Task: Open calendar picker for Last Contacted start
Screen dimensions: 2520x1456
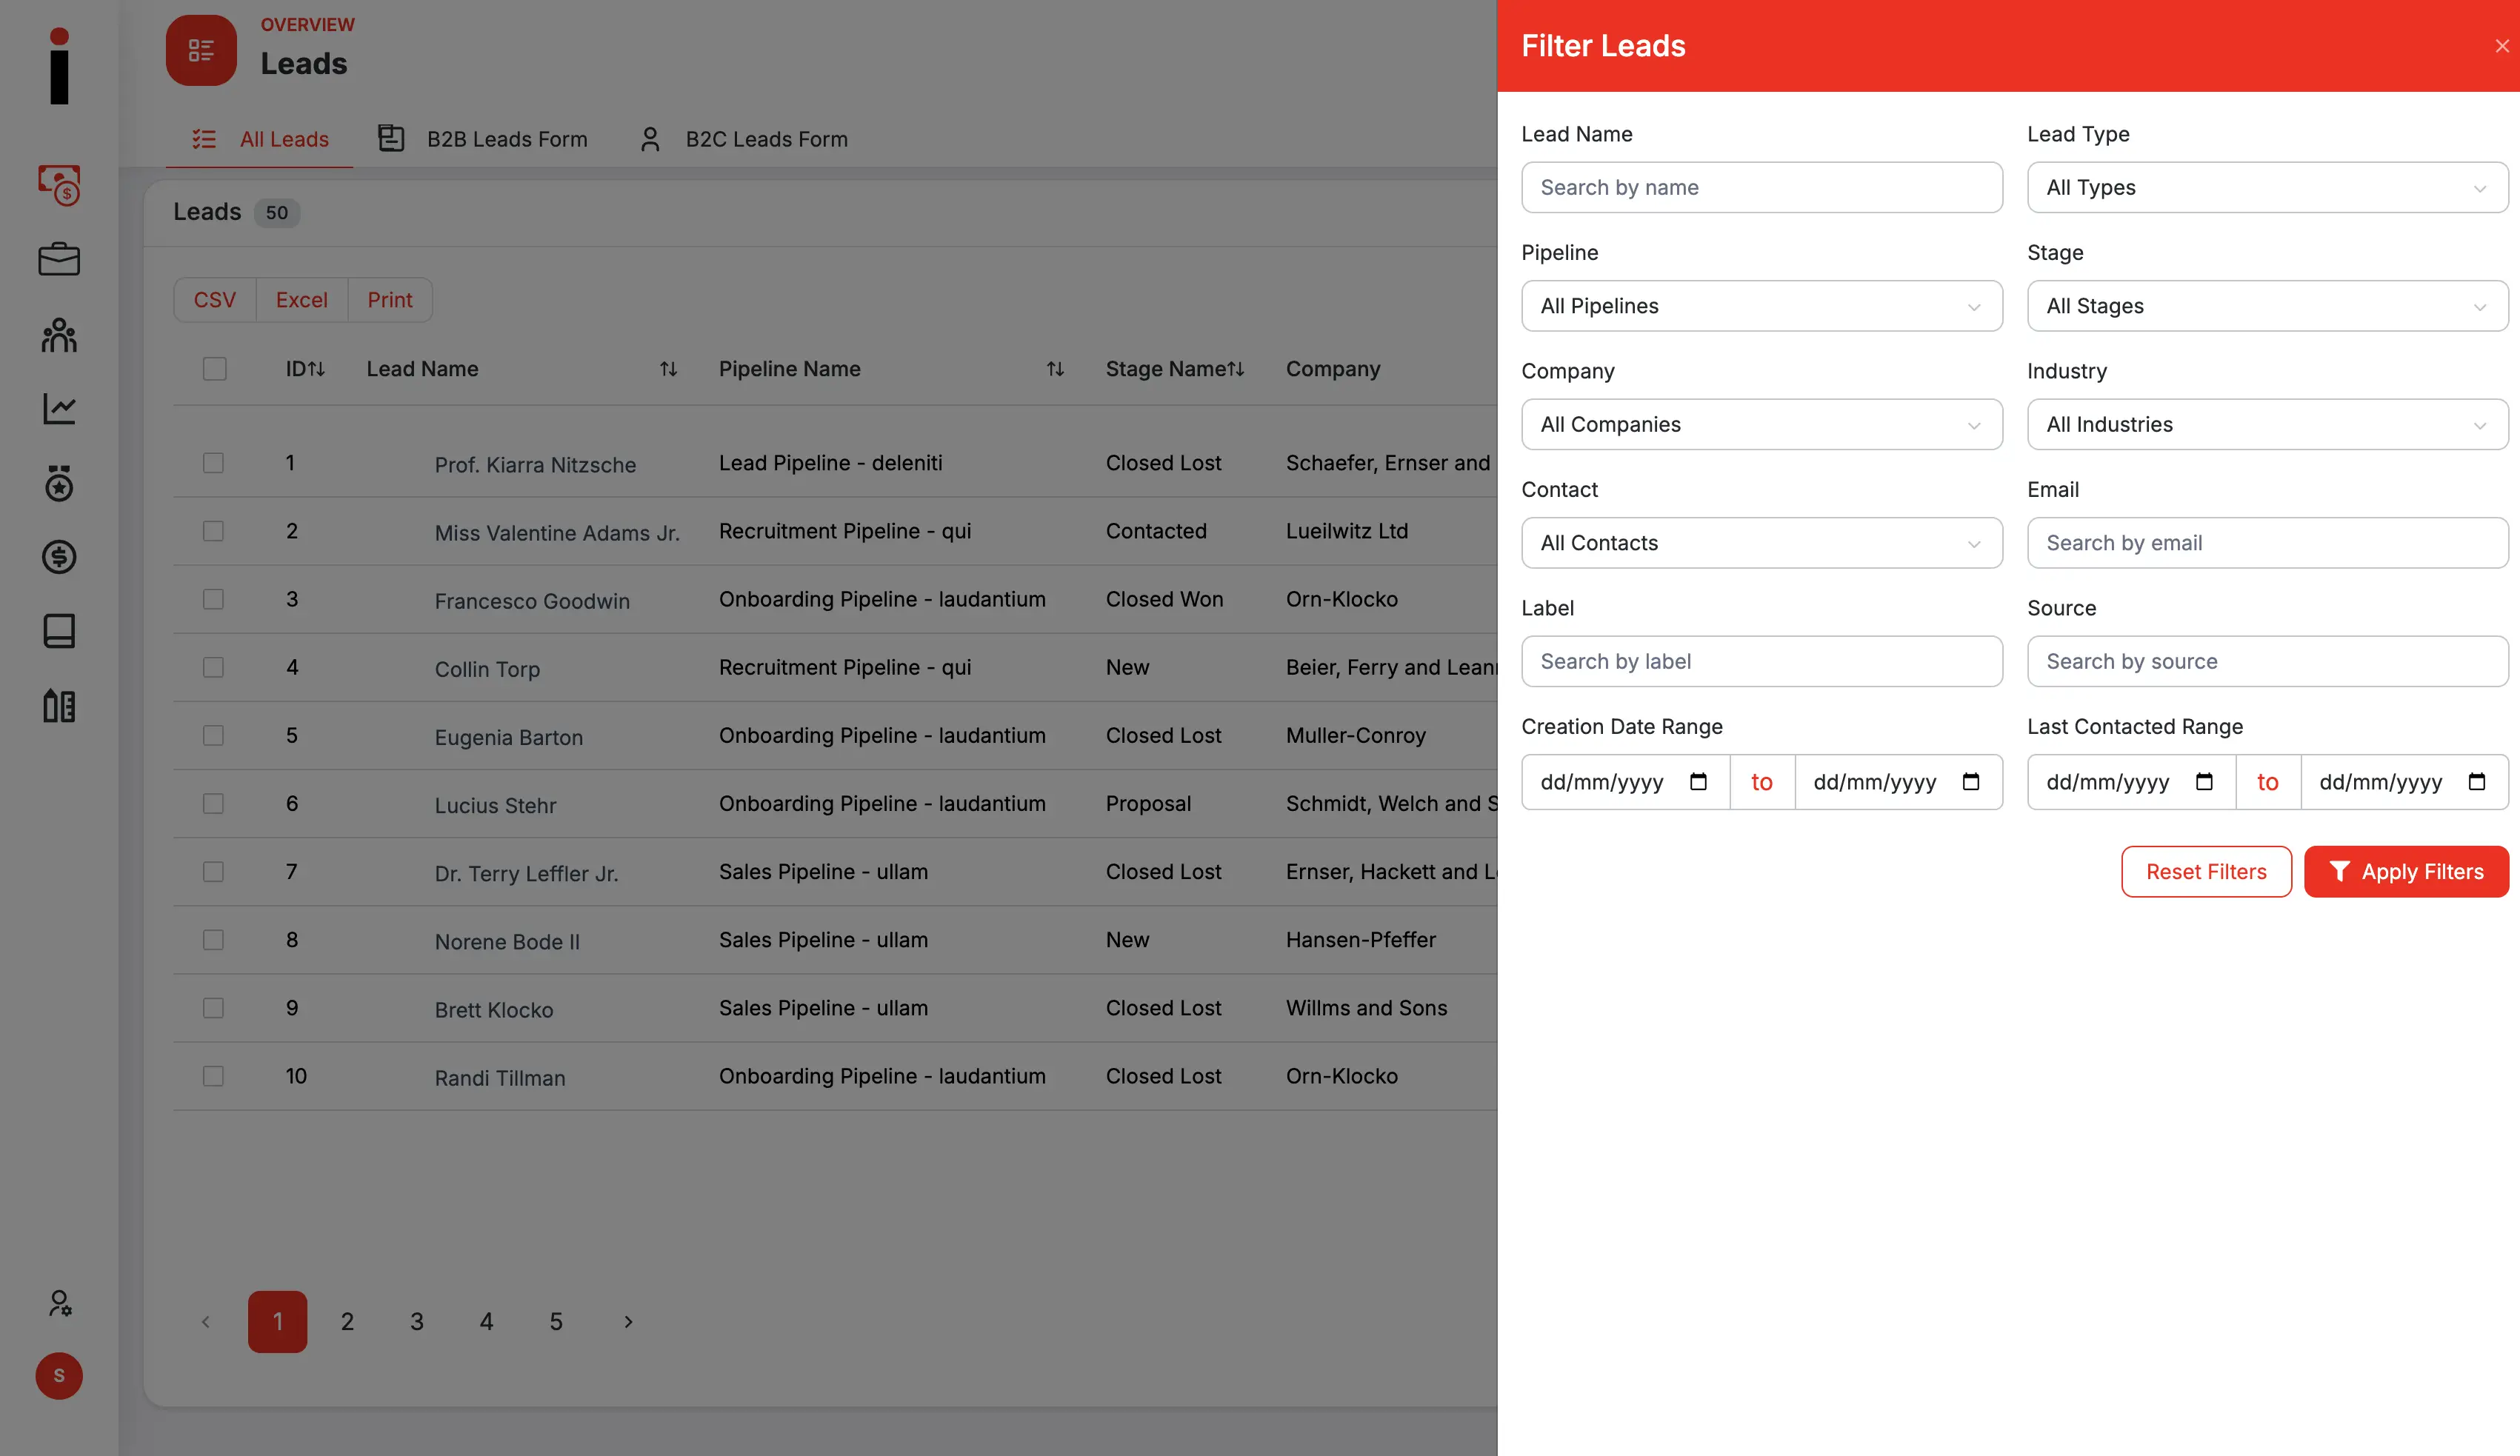Action: [2204, 782]
